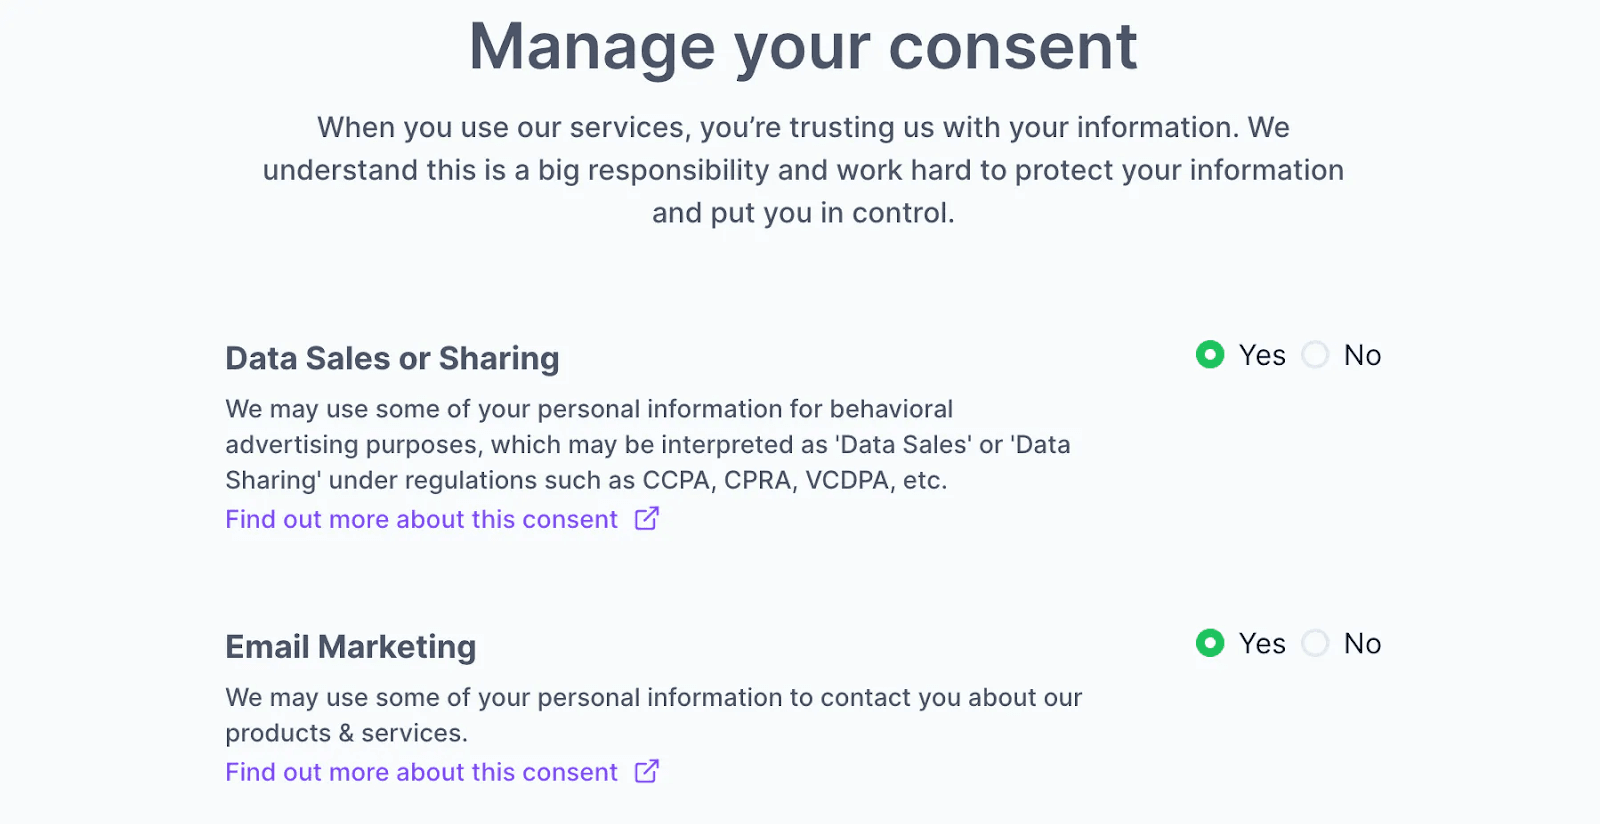
Task: Click the 'No' label beside Email Marketing
Action: pos(1362,643)
